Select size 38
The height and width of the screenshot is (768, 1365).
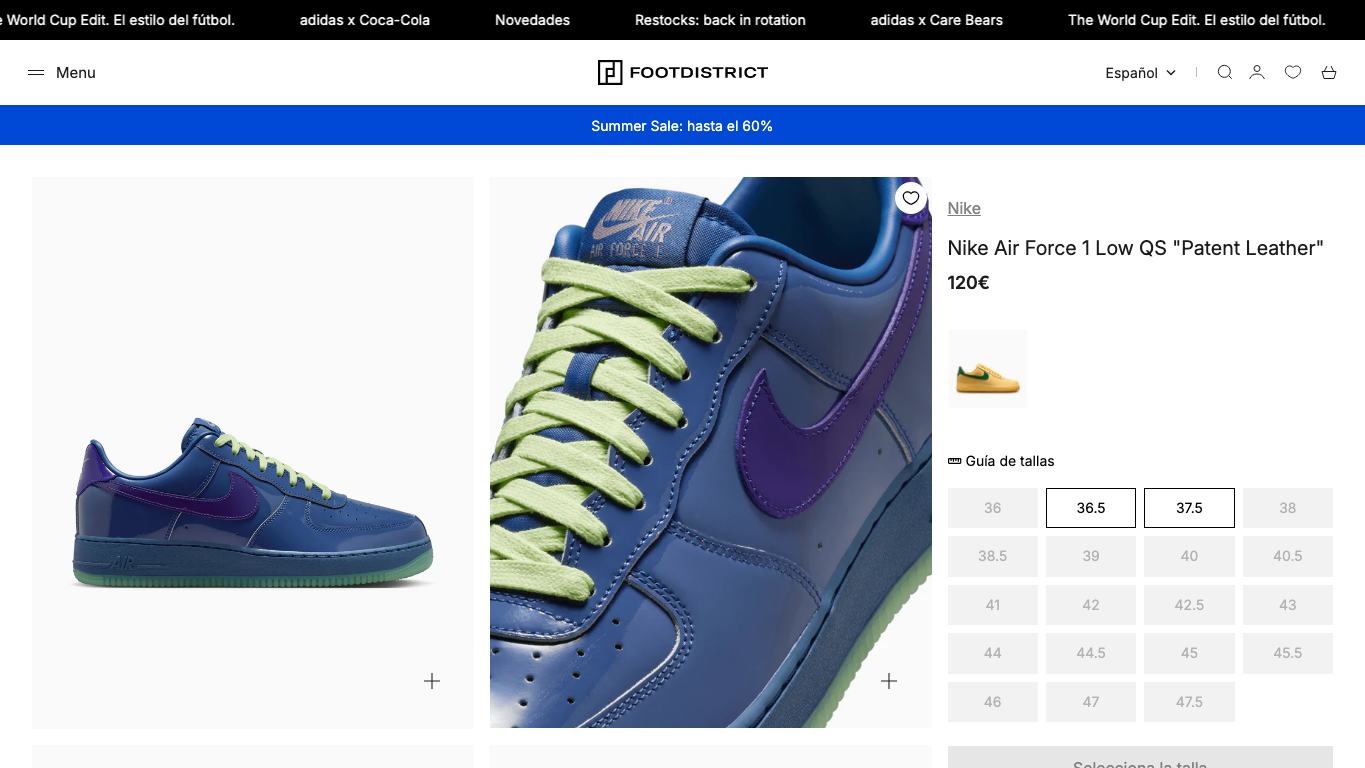click(1288, 508)
